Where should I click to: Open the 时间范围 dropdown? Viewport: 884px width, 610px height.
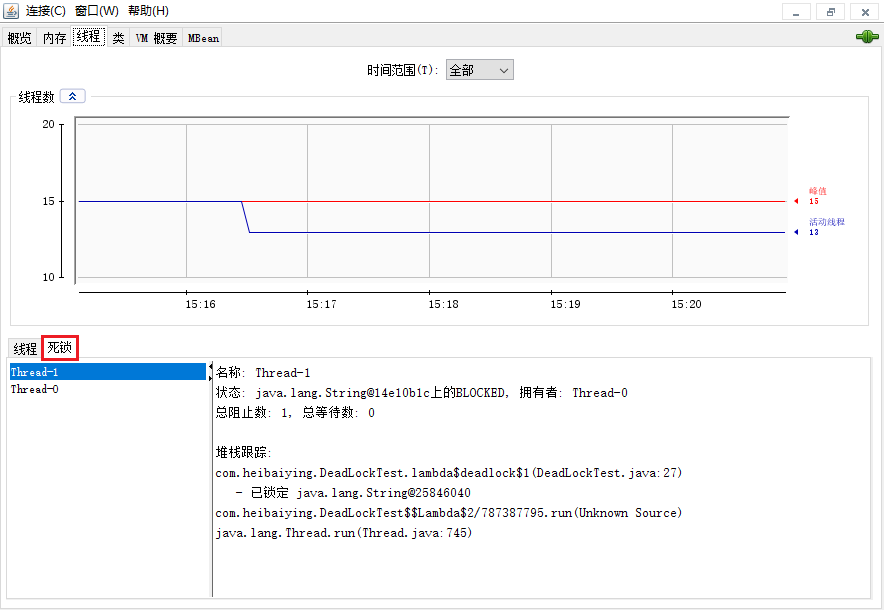click(x=480, y=70)
